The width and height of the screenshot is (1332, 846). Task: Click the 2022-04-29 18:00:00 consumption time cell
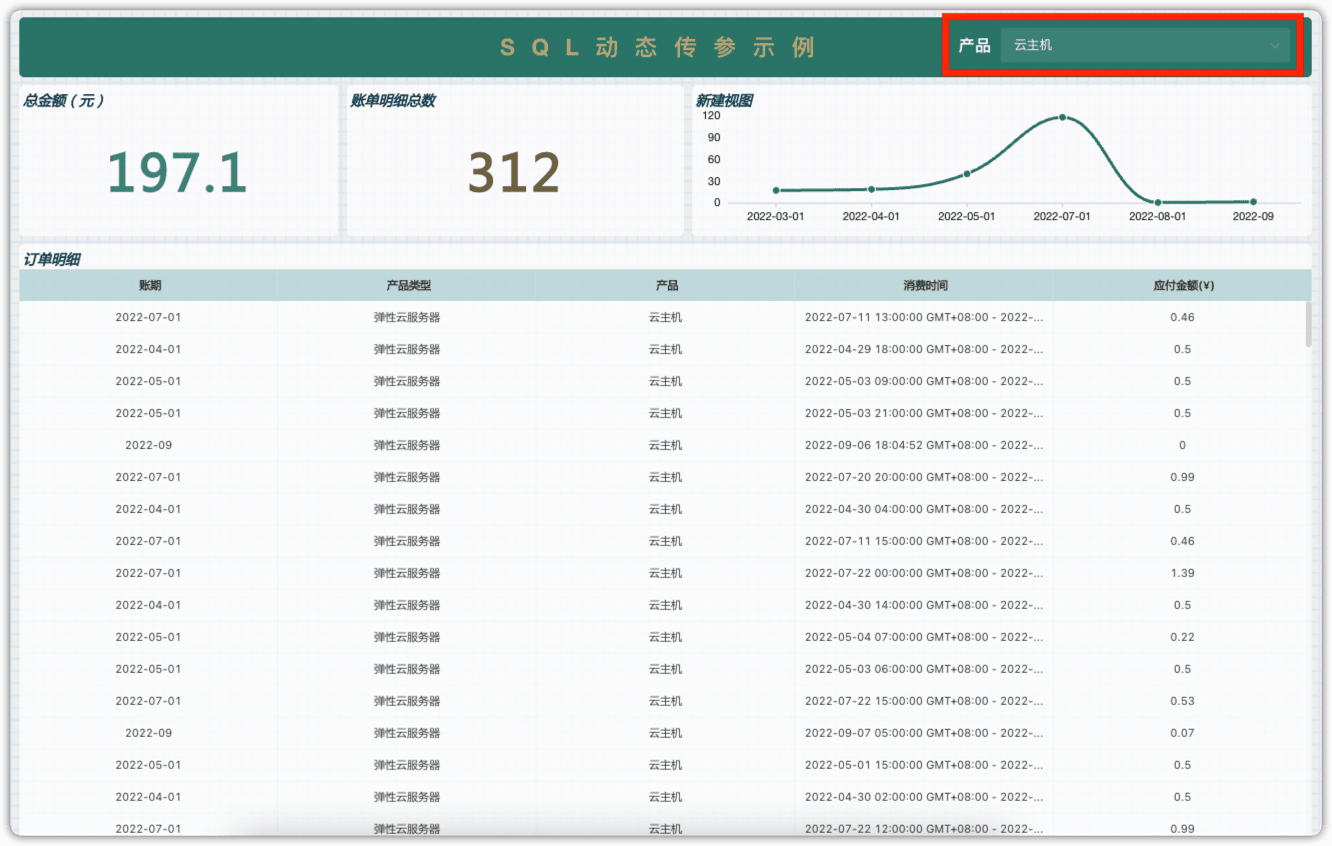point(924,349)
